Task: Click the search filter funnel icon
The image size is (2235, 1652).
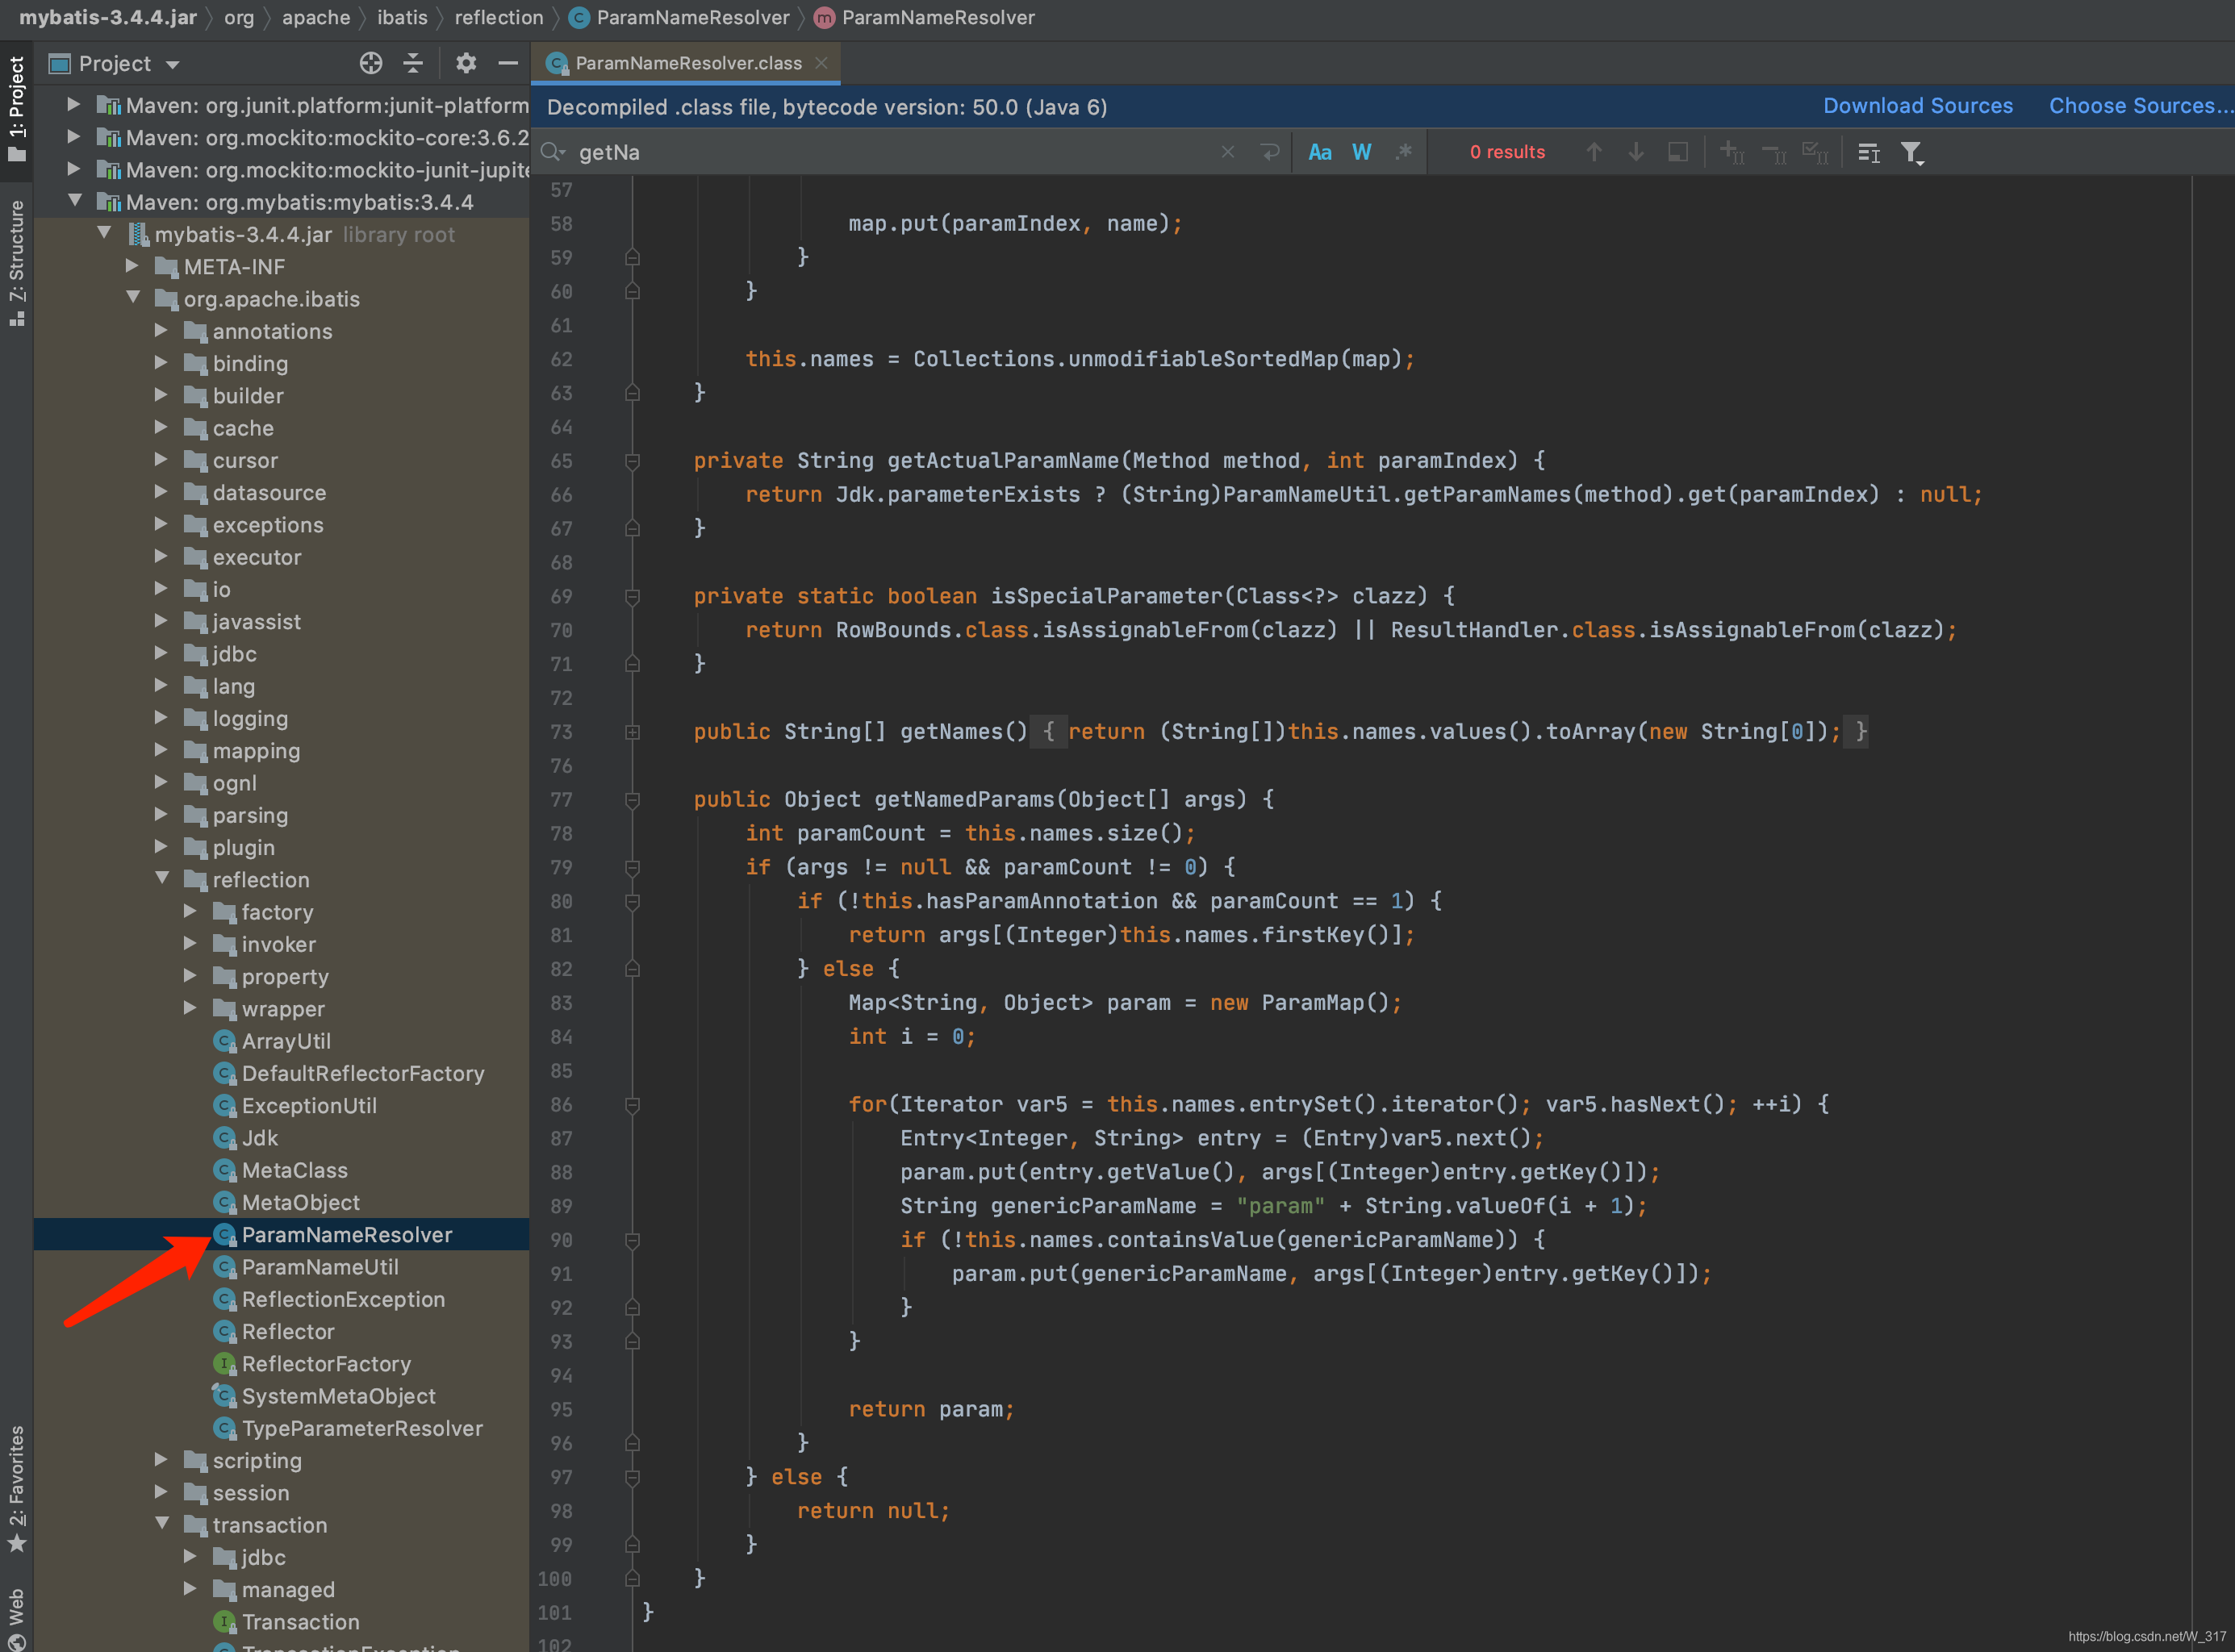Action: click(1911, 152)
